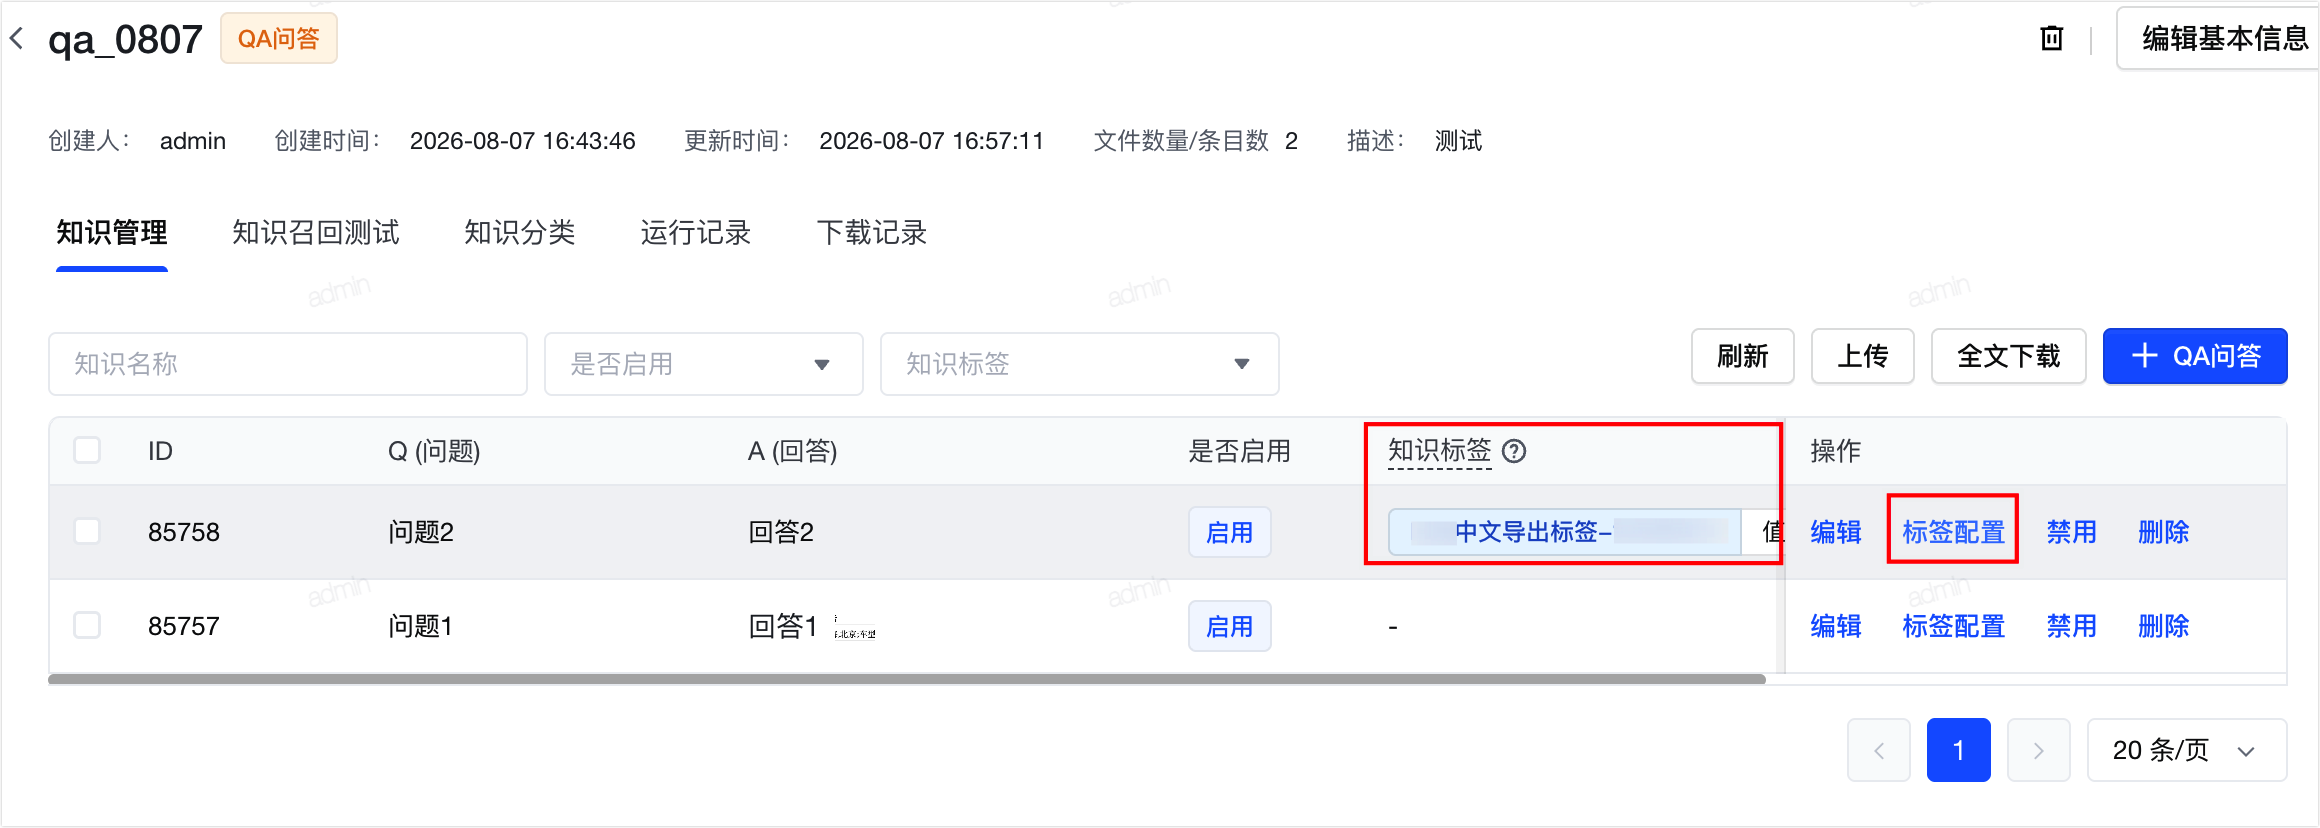Screen dimensions: 2320x828
Task: Click 禁用 for row 85757
Action: (2072, 626)
